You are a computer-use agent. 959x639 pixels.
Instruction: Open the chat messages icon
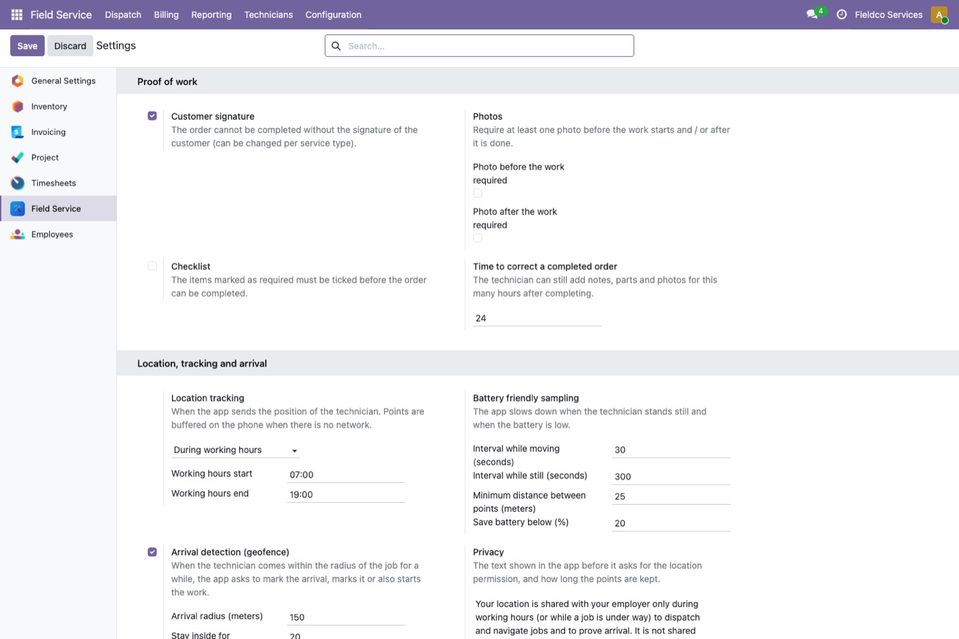tap(812, 14)
